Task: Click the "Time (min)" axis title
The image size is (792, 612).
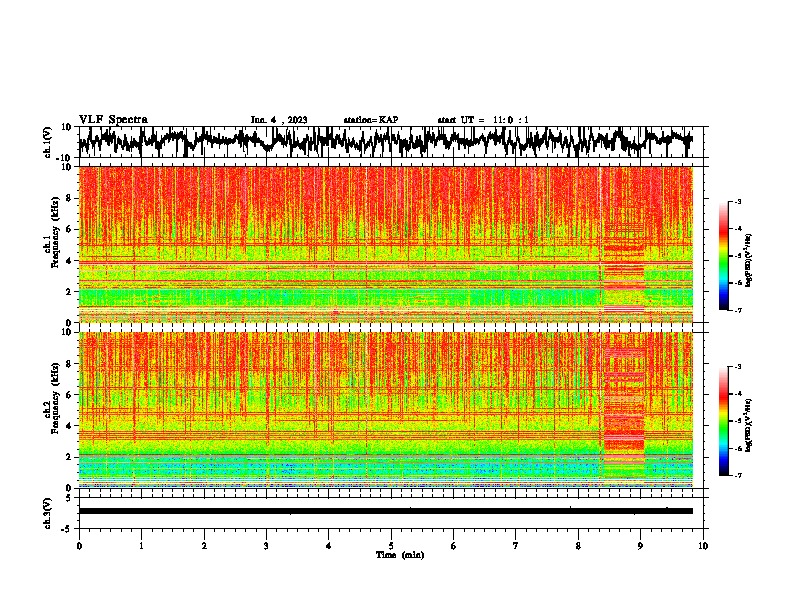Action: (x=400, y=555)
